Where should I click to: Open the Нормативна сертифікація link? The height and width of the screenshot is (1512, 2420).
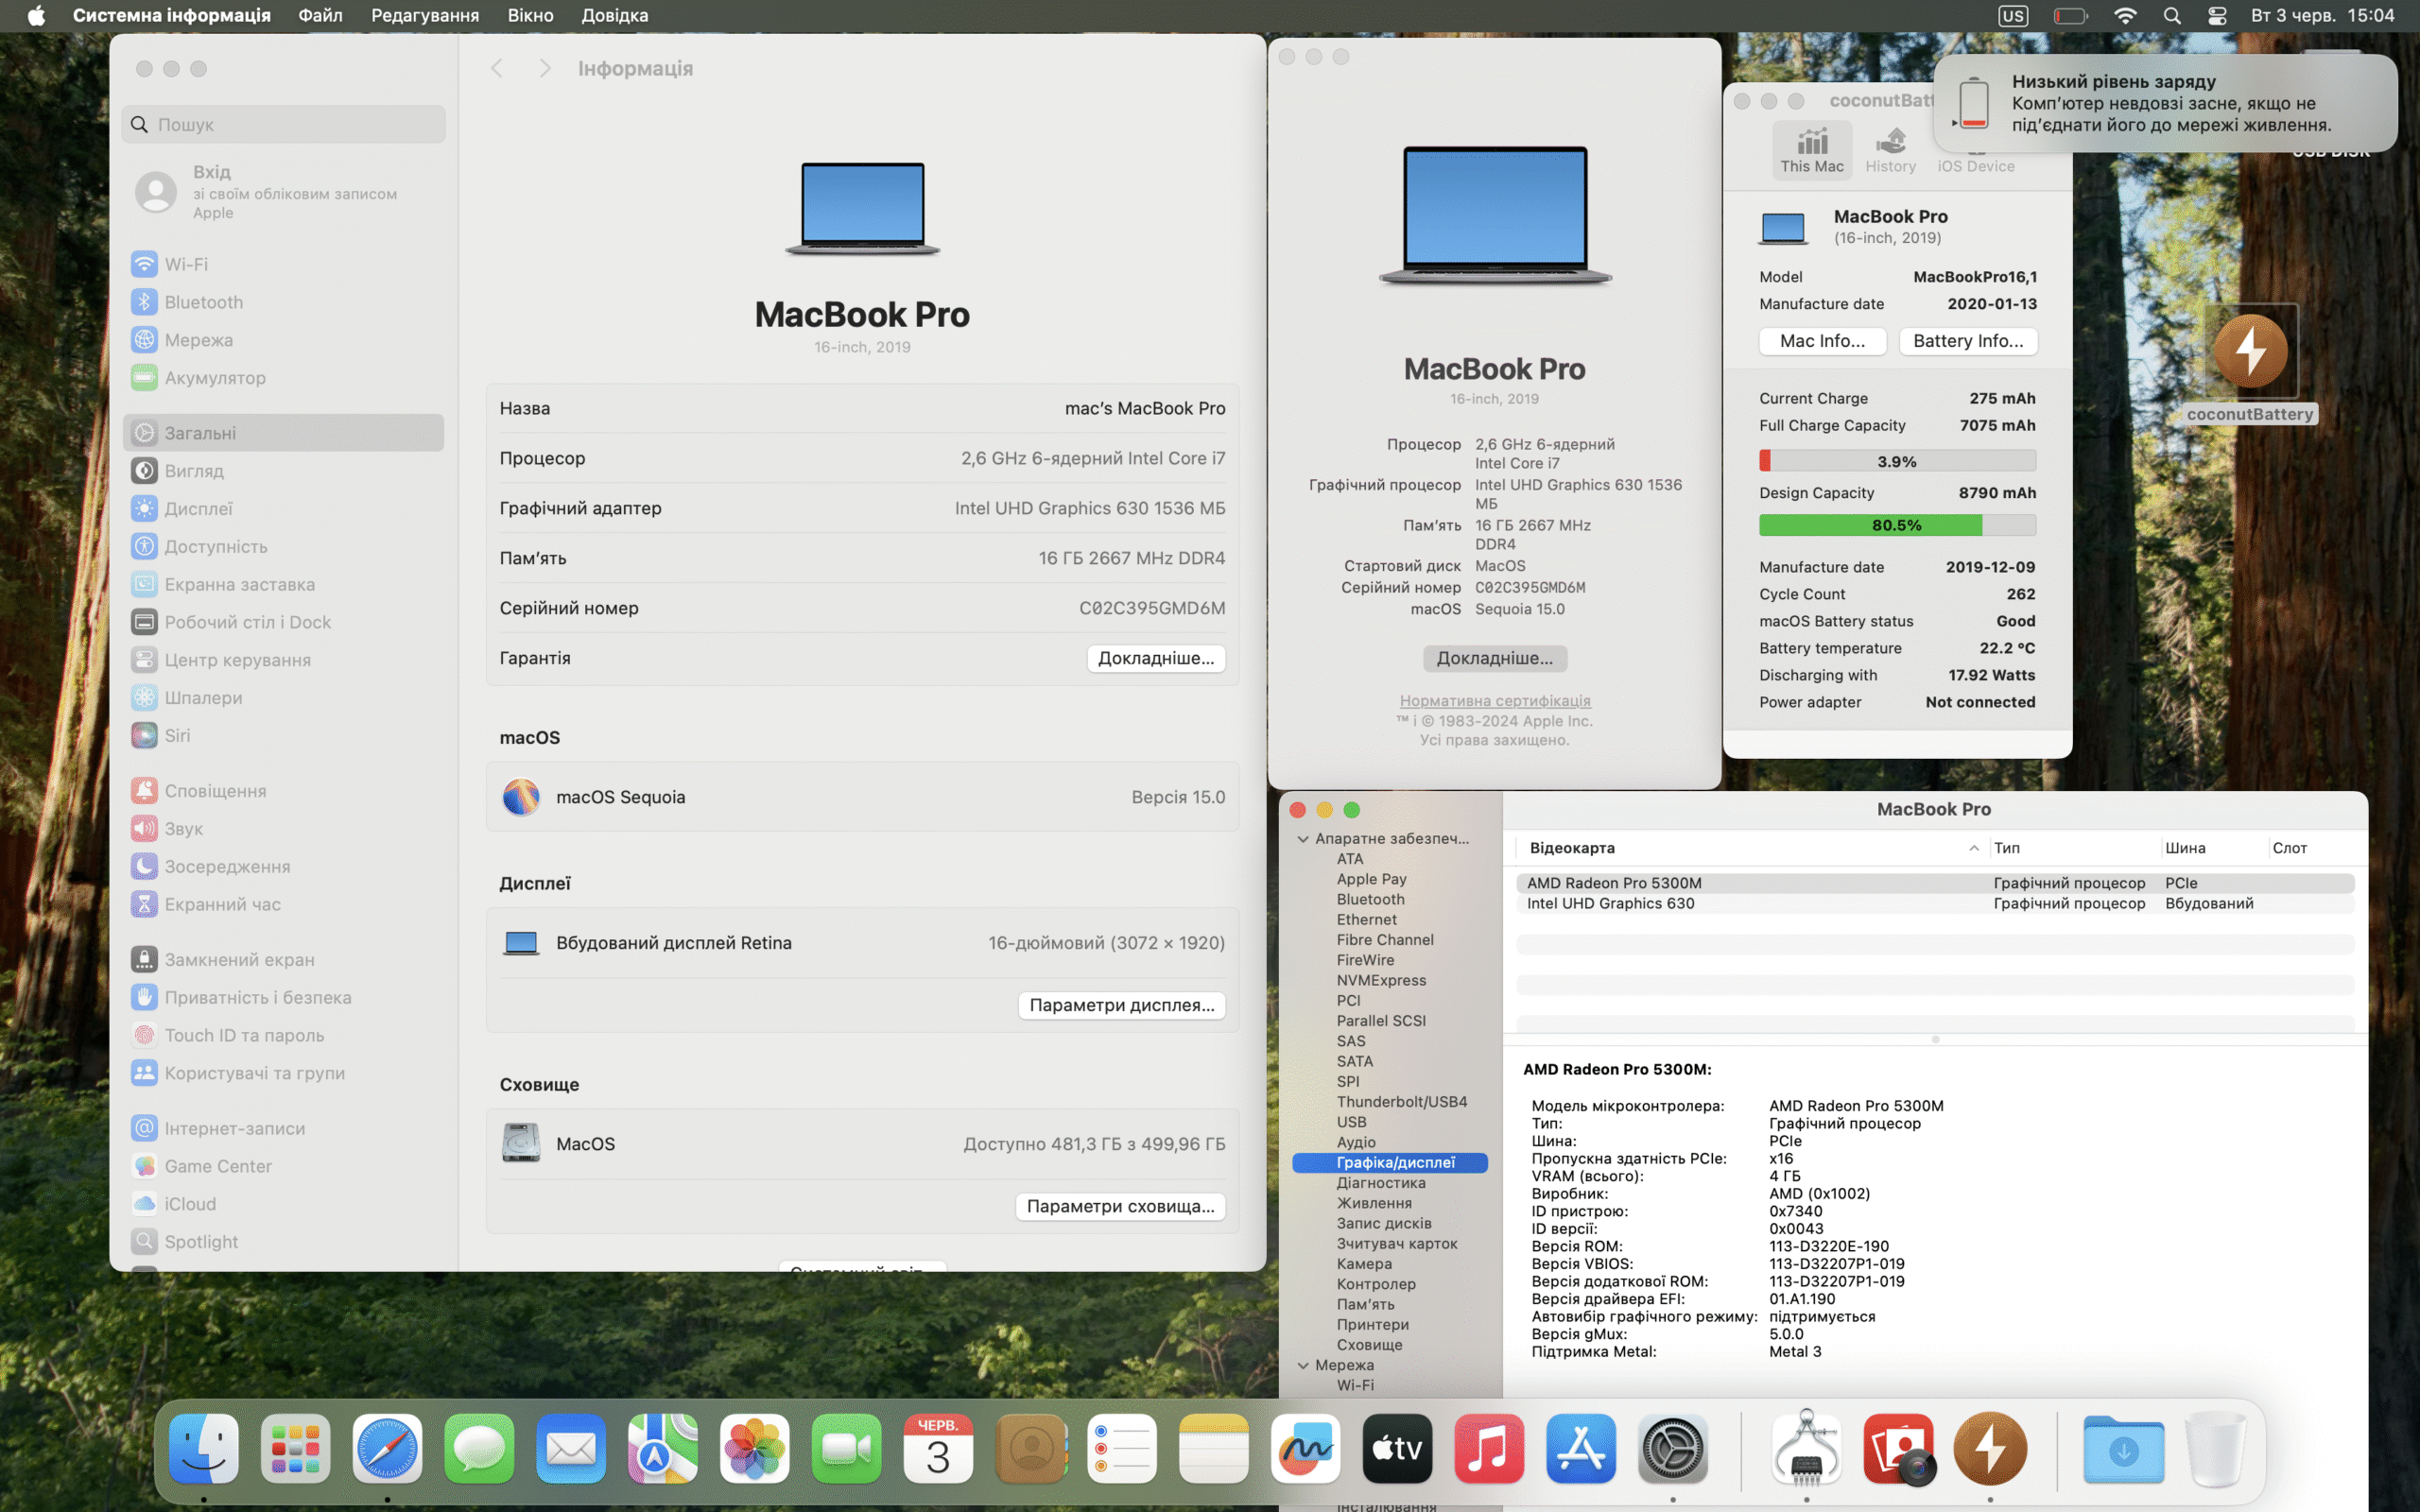click(1495, 701)
